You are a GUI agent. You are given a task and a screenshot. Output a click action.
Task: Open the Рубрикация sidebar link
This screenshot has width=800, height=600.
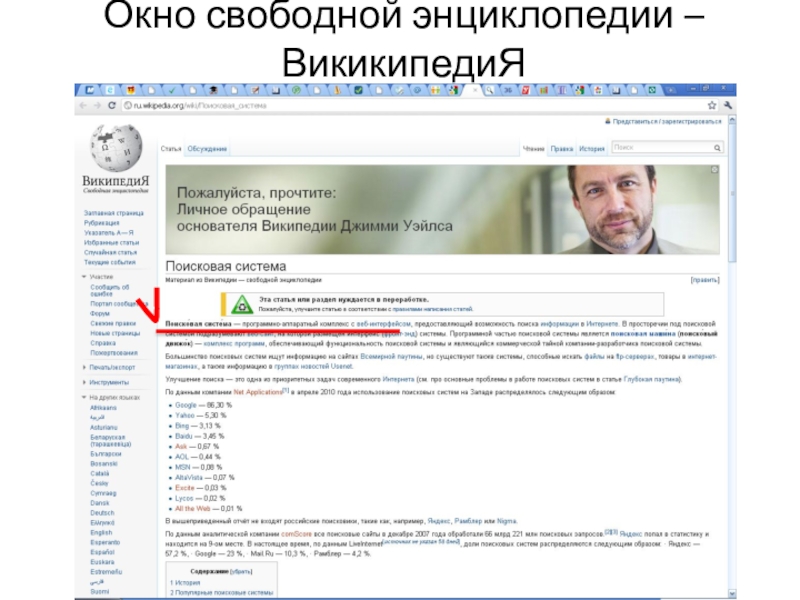[102, 223]
